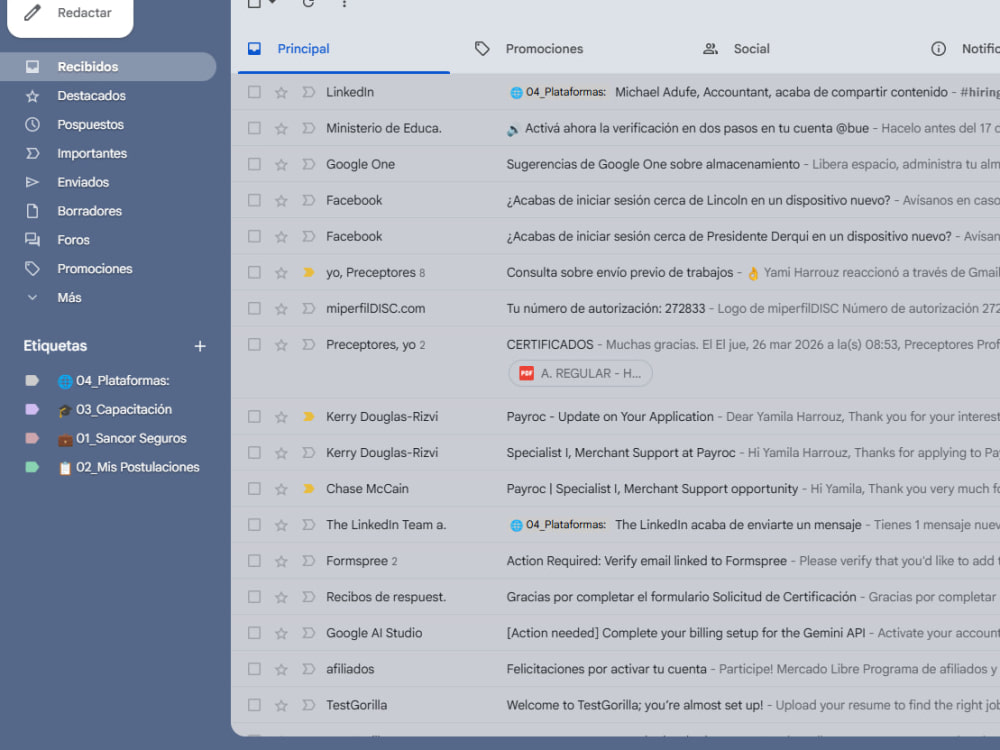Switch to the Principal tab
This screenshot has width=1000, height=750.
click(x=344, y=49)
